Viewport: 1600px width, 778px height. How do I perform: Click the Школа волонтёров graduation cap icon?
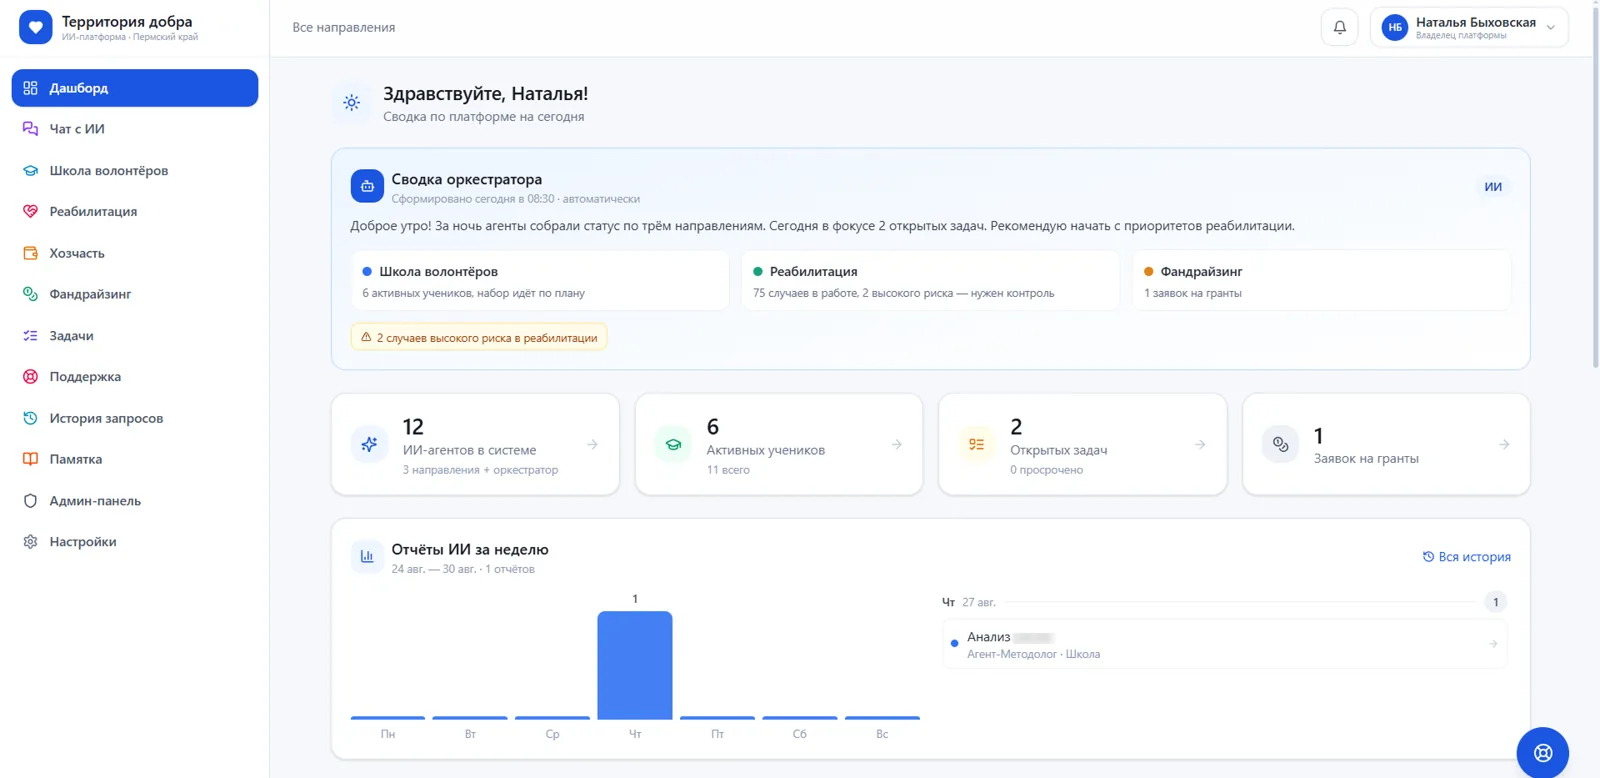(x=30, y=171)
